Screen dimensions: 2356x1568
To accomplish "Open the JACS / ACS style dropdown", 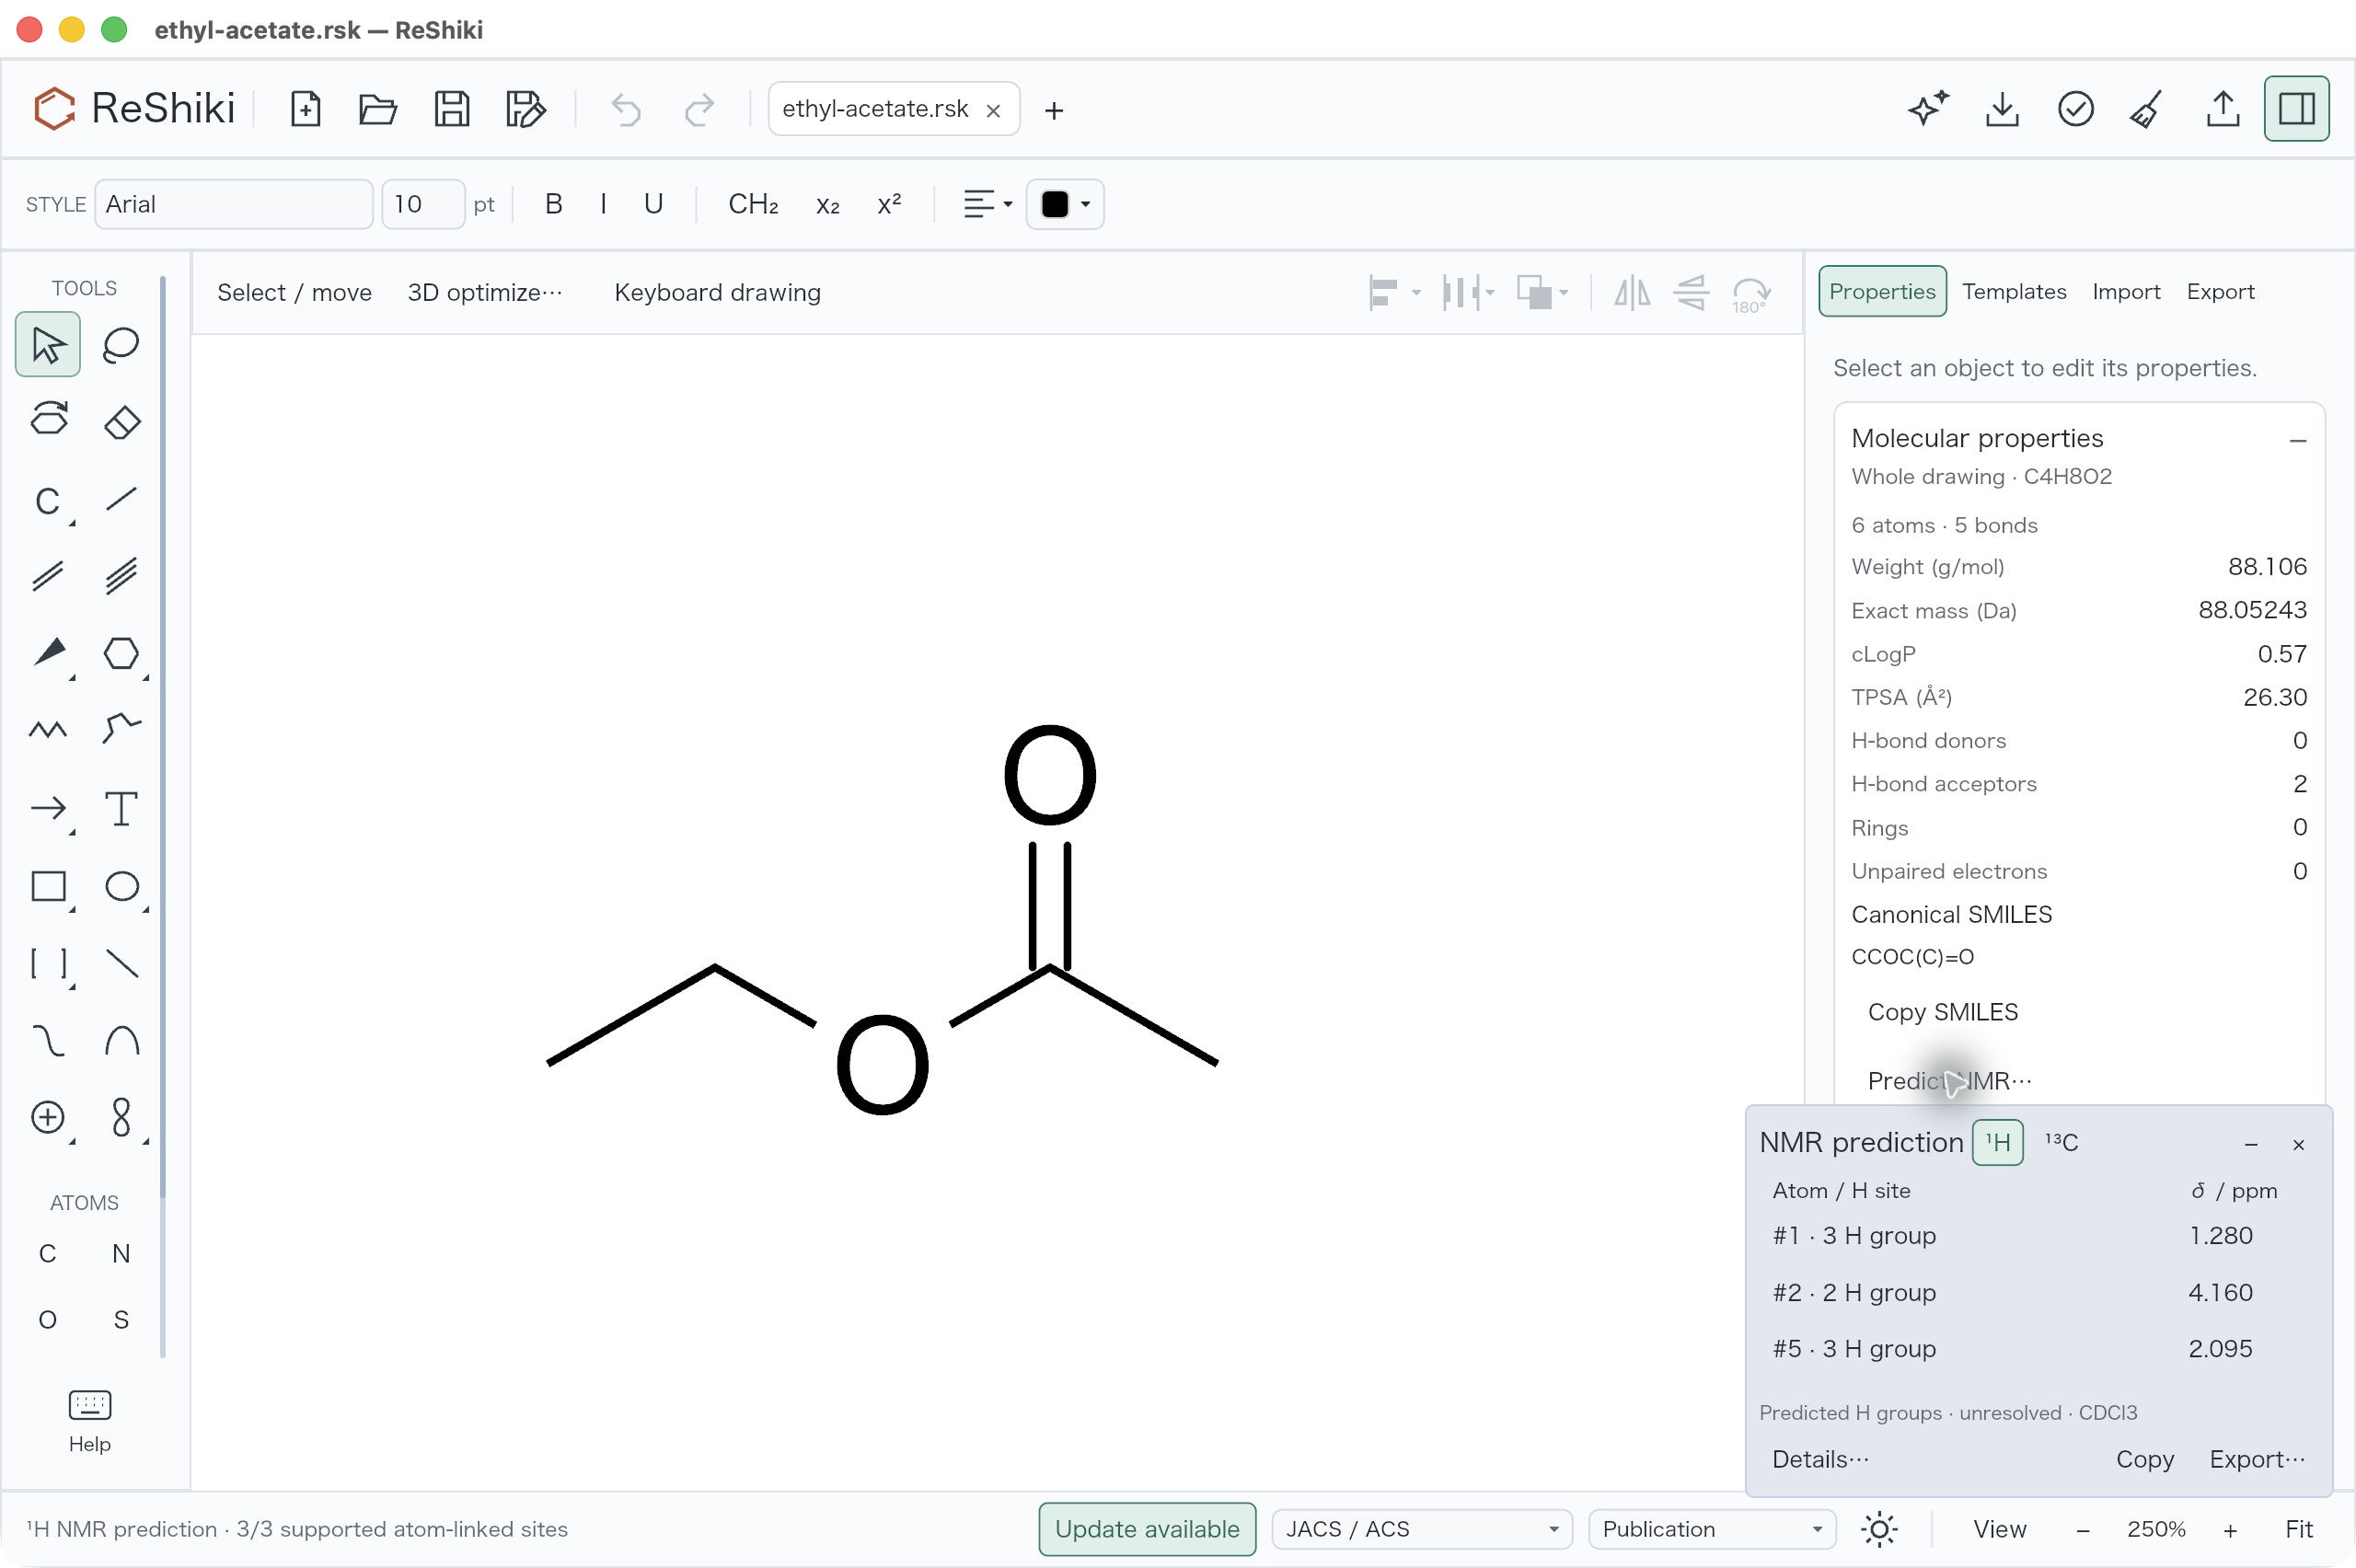I will coord(1421,1529).
